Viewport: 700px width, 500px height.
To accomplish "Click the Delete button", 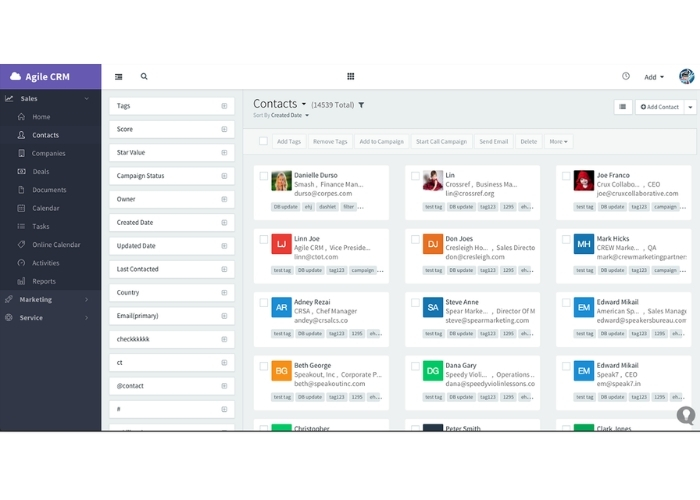I will point(529,142).
